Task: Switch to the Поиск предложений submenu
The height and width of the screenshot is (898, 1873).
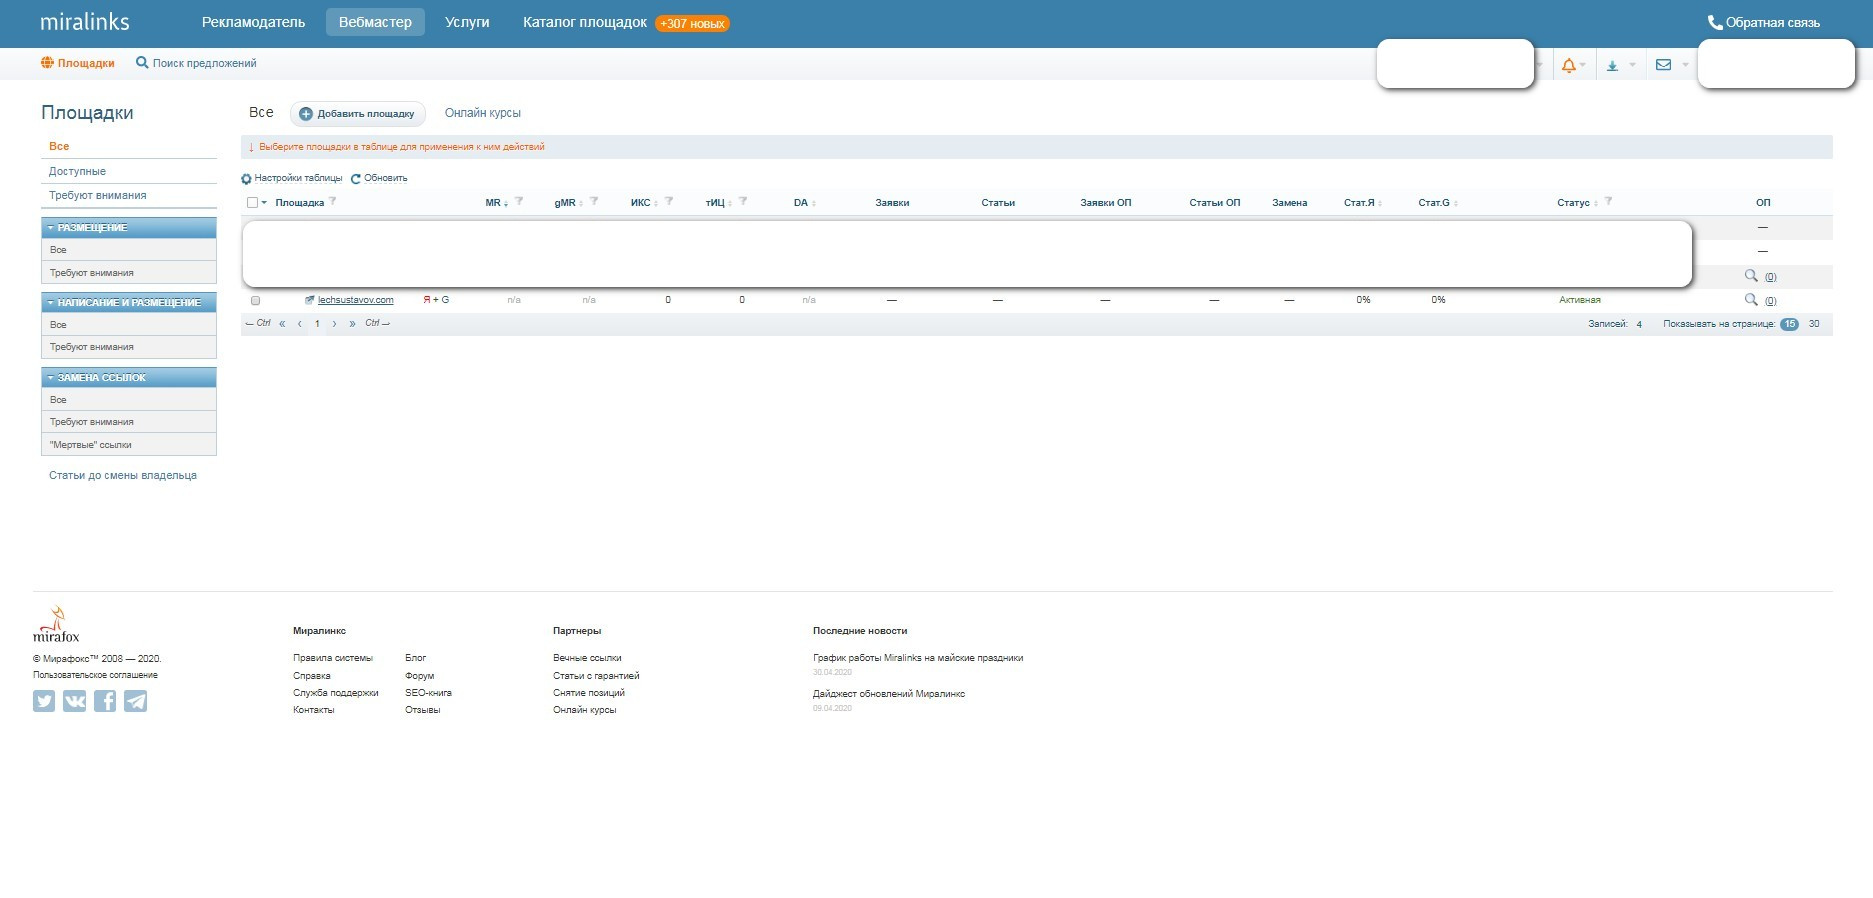Action: point(196,63)
